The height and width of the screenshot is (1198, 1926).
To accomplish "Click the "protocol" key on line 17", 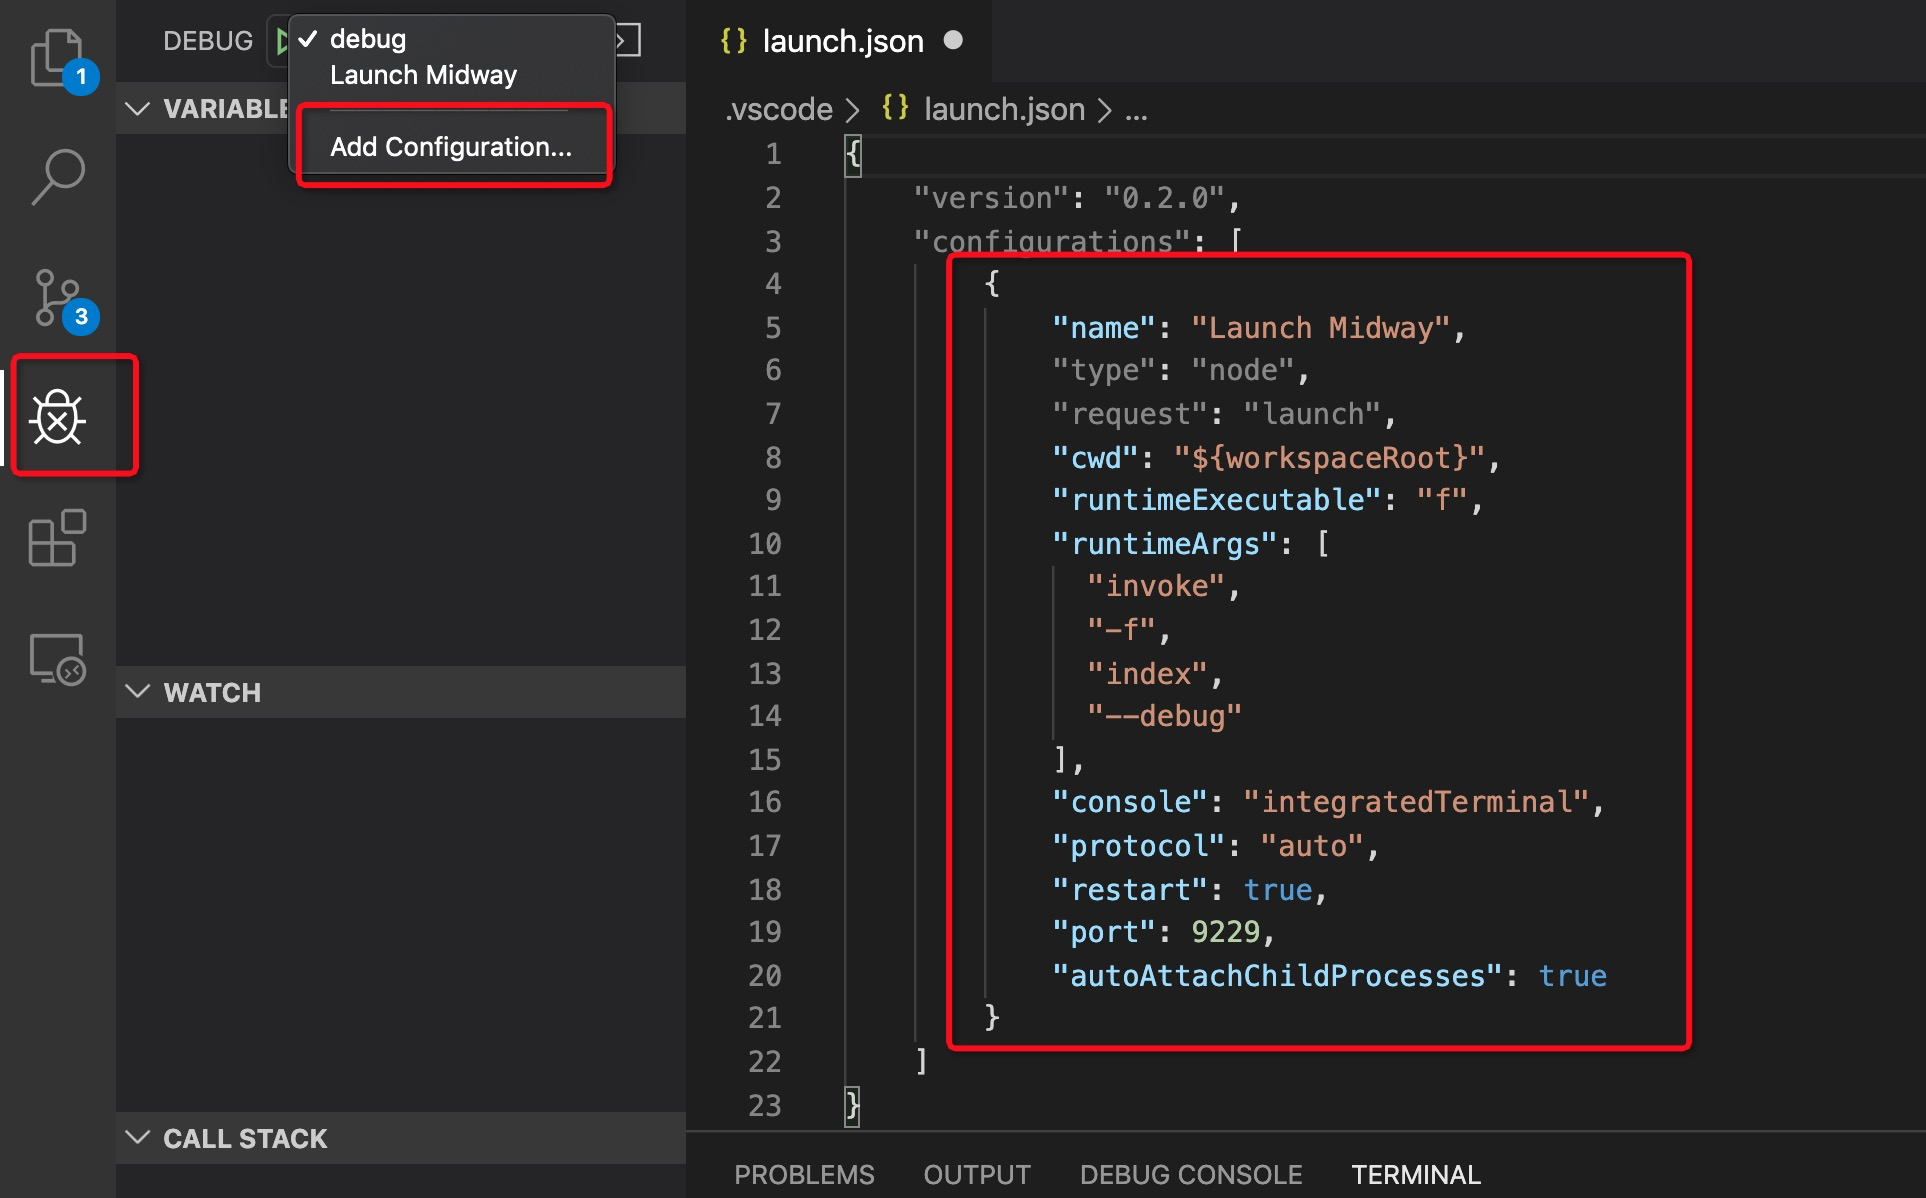I will click(1138, 846).
